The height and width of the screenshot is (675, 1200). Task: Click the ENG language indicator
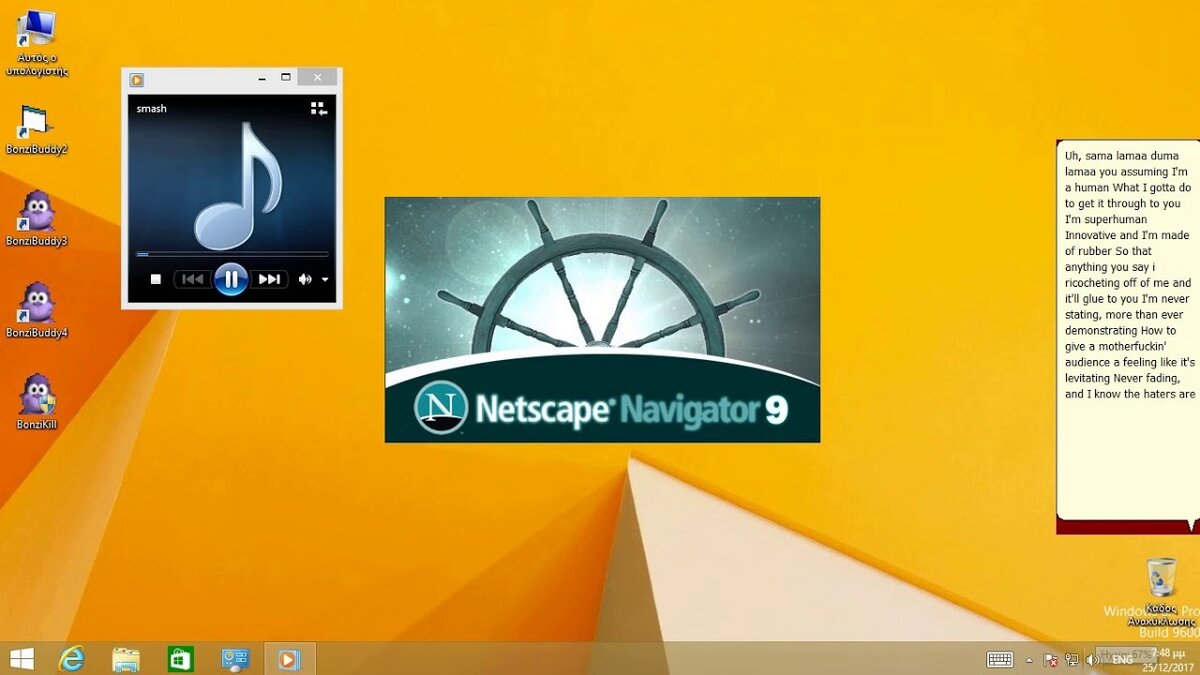(1122, 659)
